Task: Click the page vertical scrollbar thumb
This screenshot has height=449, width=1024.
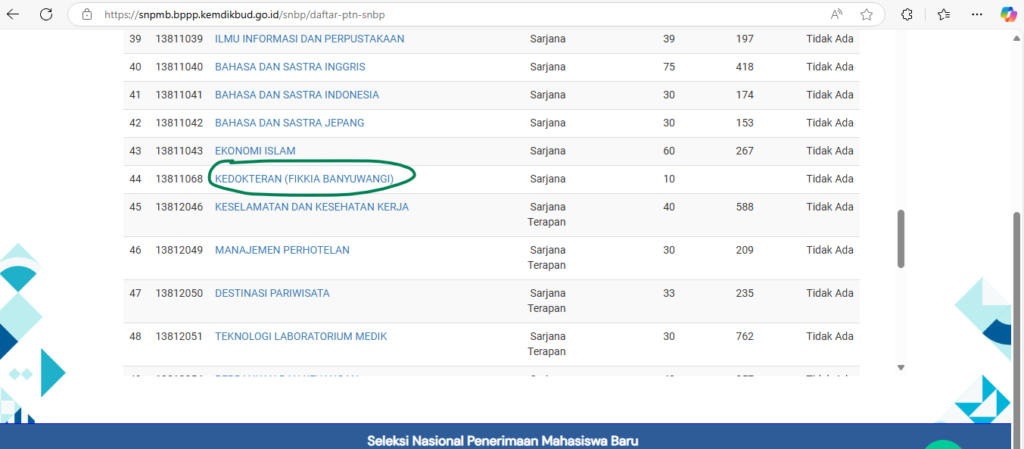Action: (900, 238)
